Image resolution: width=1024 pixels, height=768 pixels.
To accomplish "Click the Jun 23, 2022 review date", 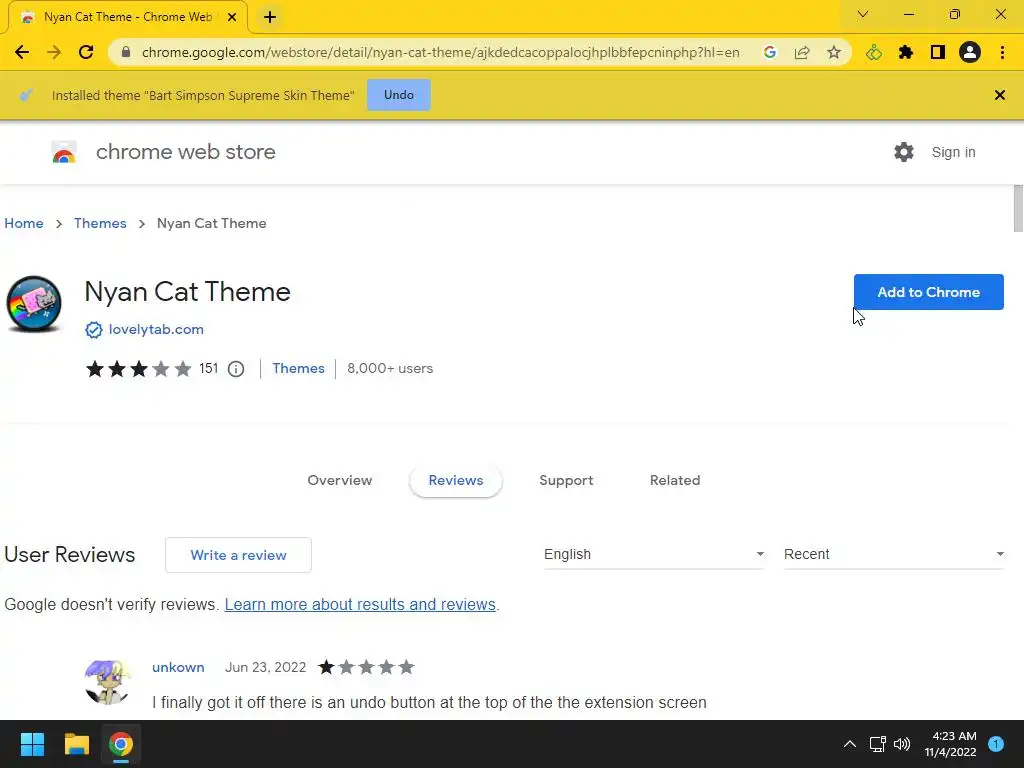I will pos(265,667).
